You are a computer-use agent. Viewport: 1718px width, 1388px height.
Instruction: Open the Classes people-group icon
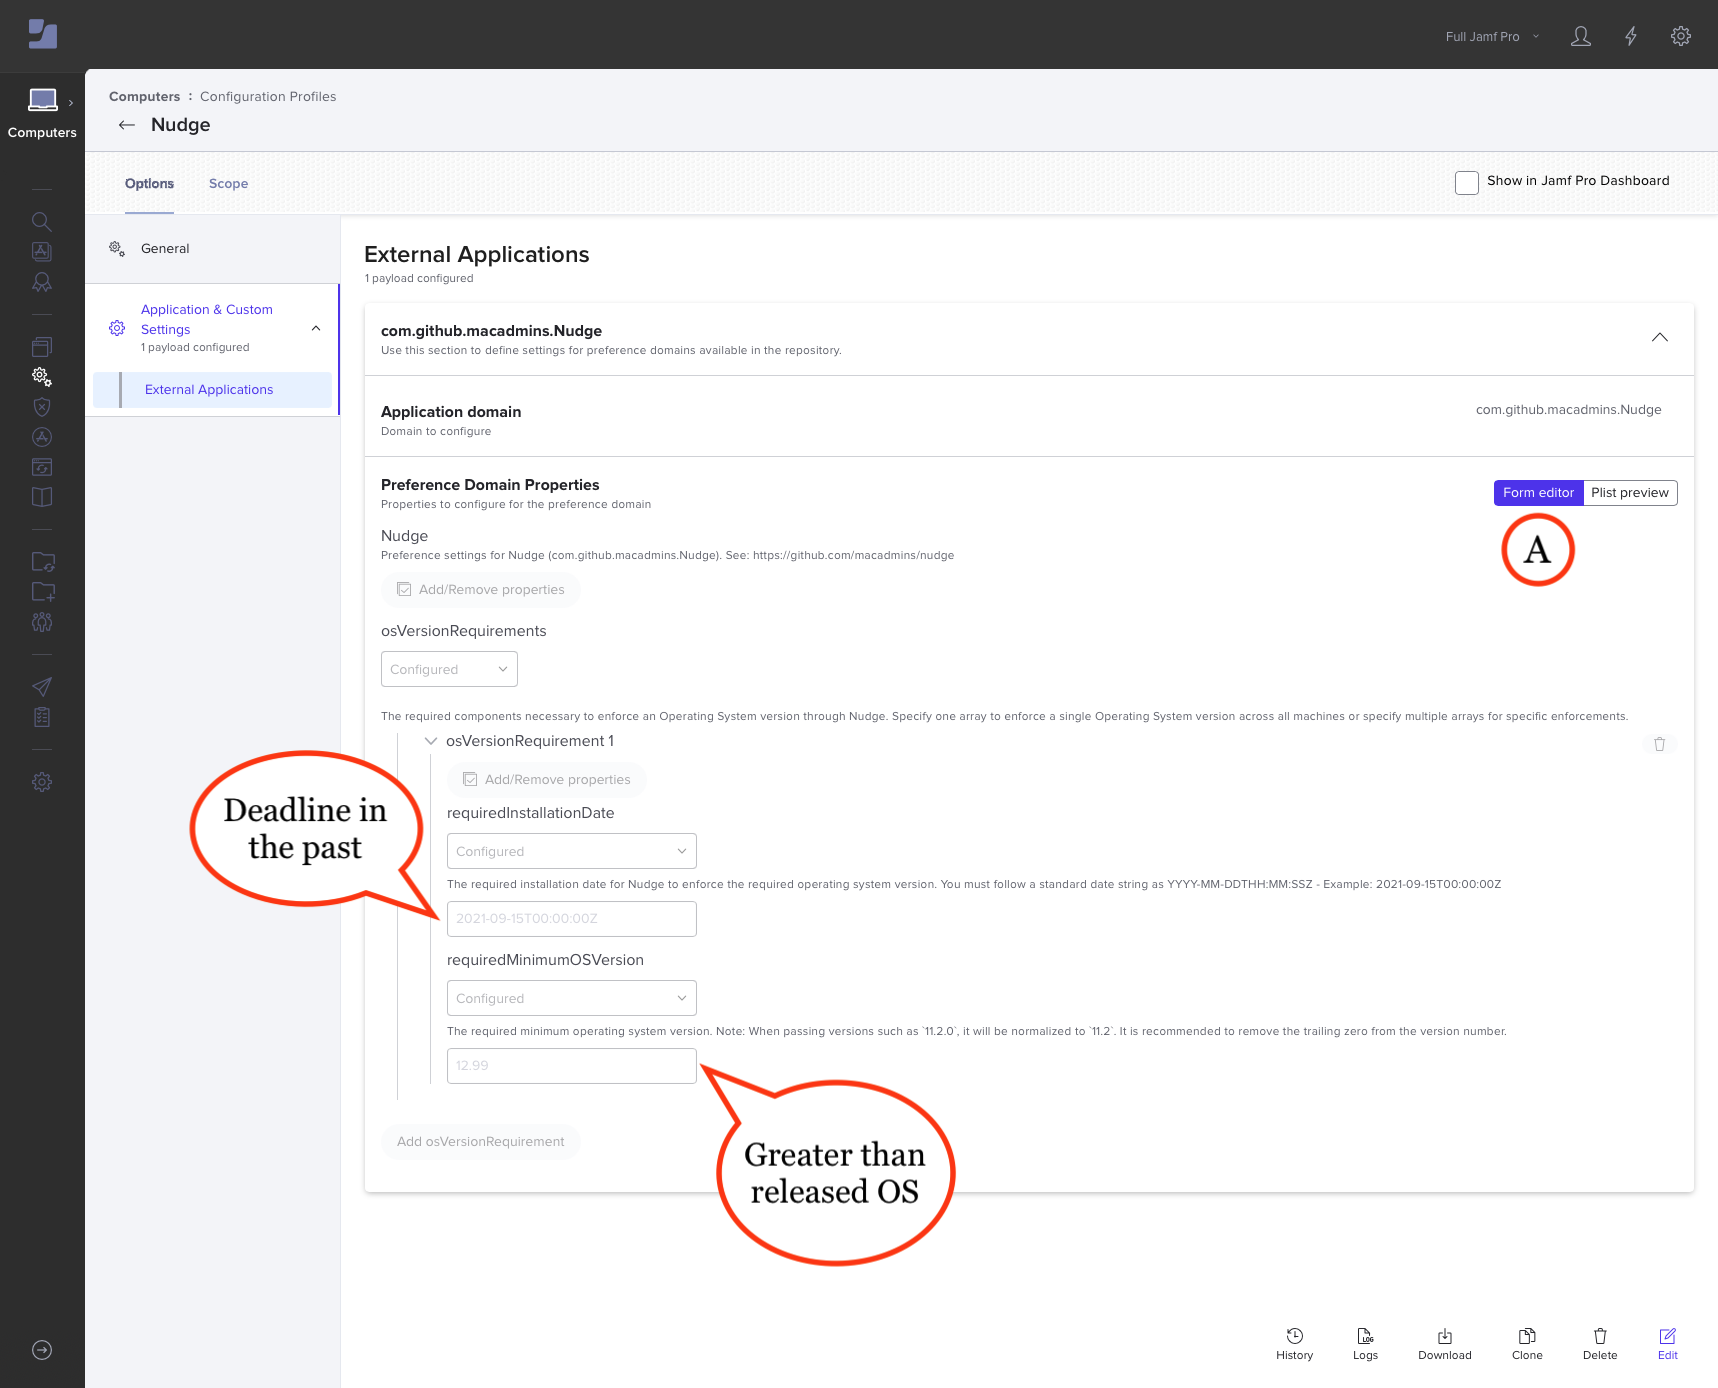pyautogui.click(x=42, y=622)
